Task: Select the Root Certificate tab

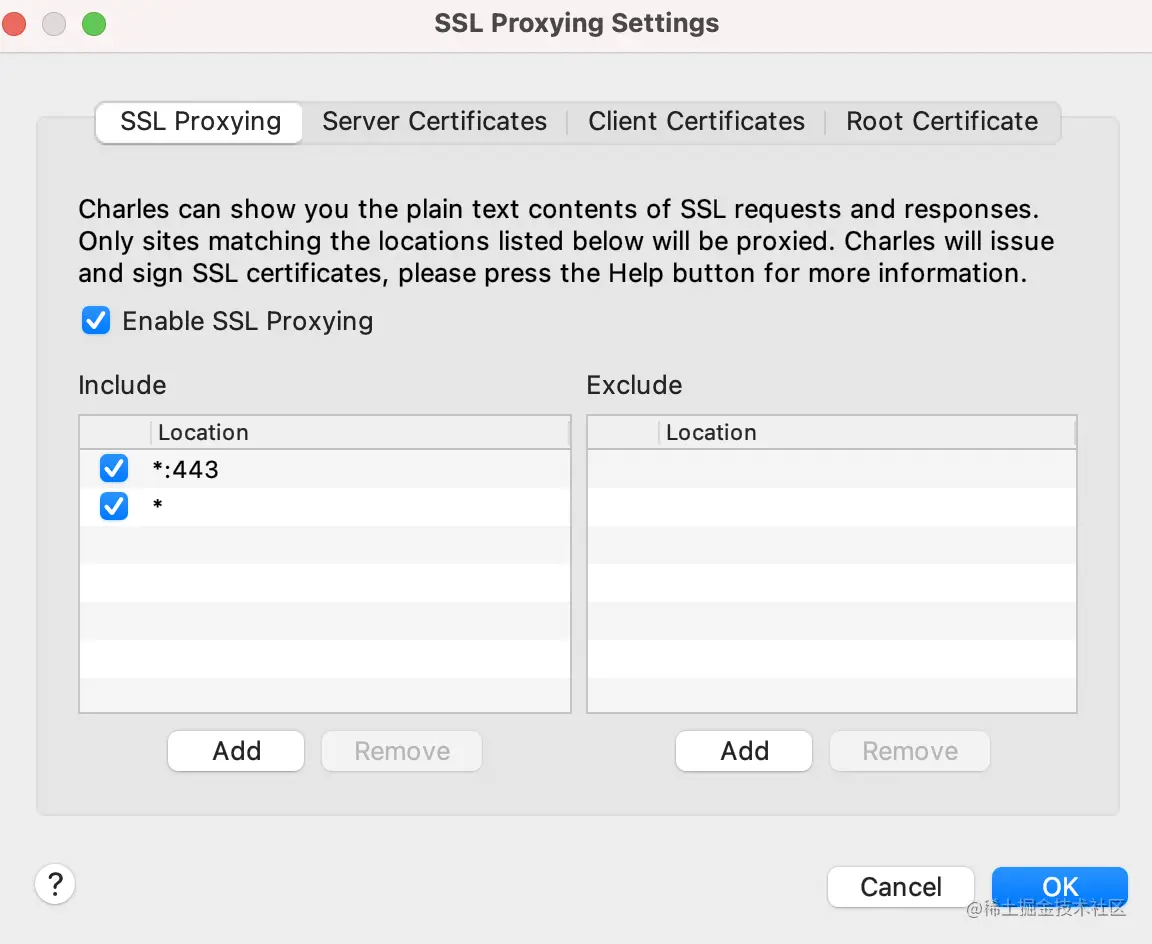Action: [942, 122]
